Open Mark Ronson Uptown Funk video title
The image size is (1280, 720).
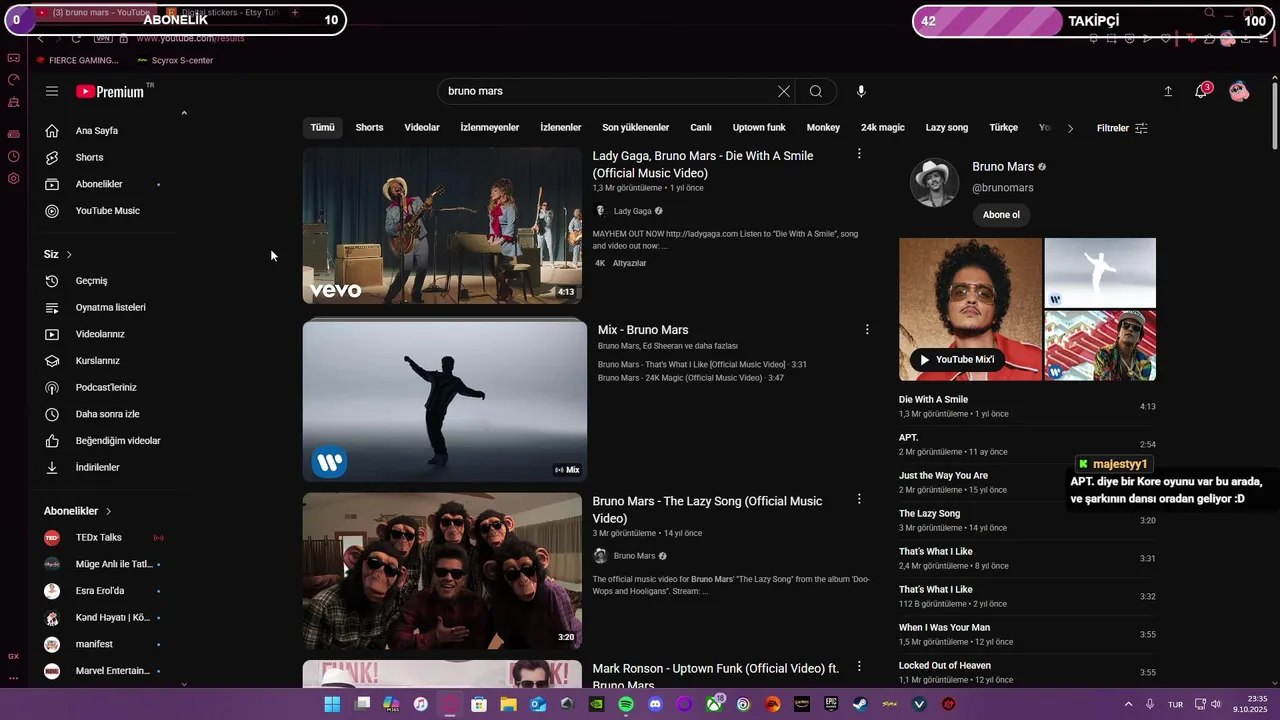tap(715, 676)
